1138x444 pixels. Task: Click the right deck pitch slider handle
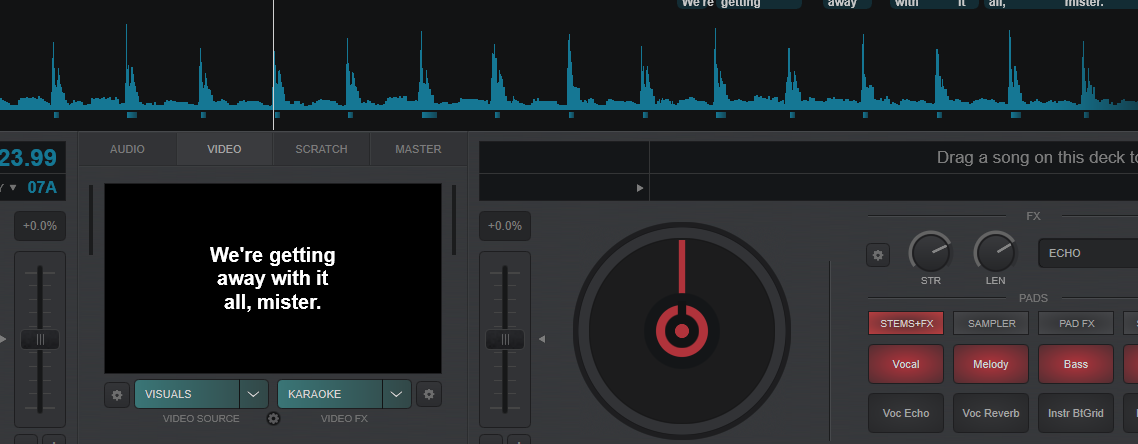point(505,340)
